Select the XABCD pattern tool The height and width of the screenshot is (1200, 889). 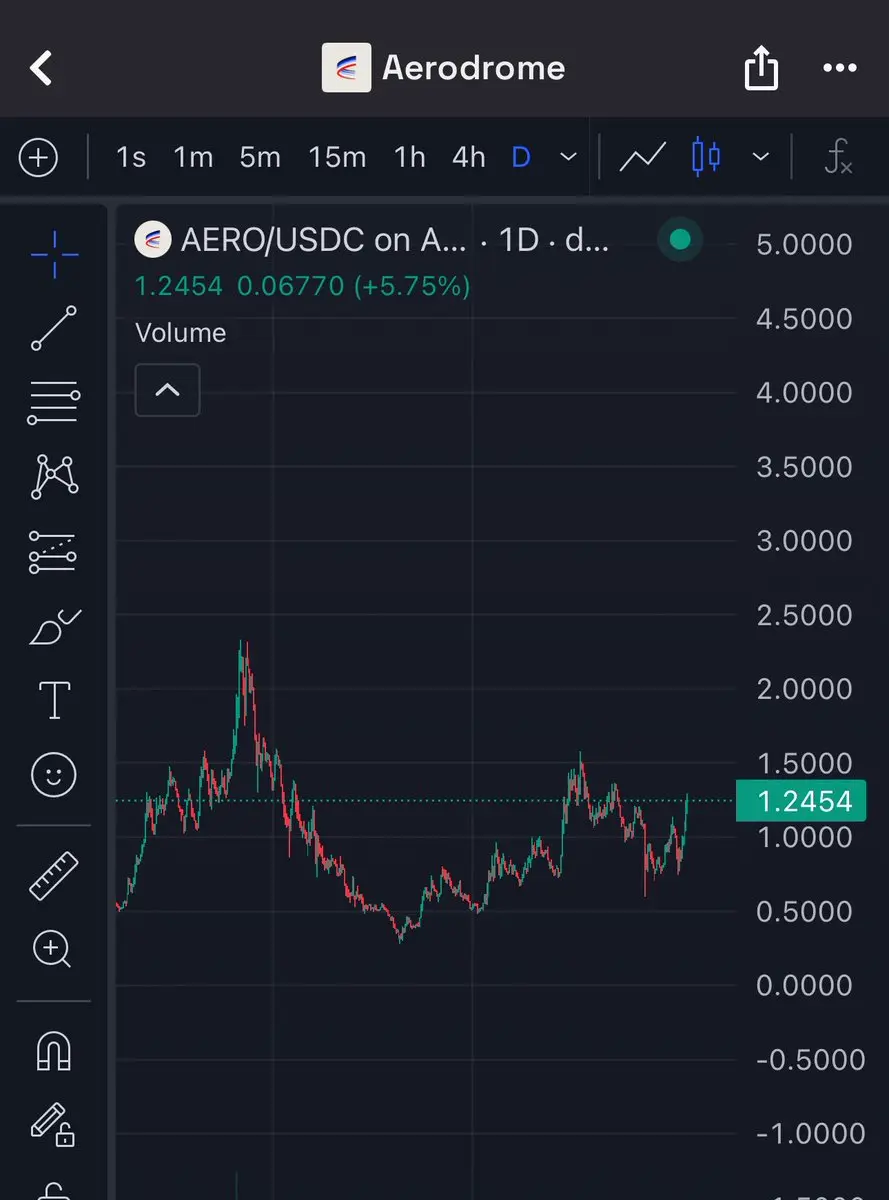point(54,476)
